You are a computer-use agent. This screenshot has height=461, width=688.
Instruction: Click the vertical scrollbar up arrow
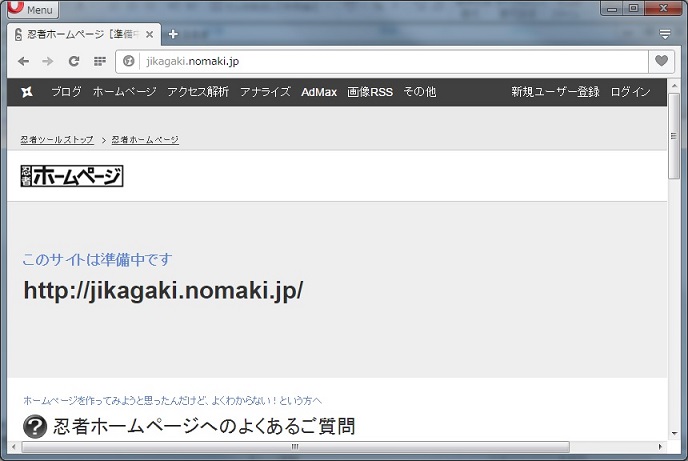click(674, 86)
